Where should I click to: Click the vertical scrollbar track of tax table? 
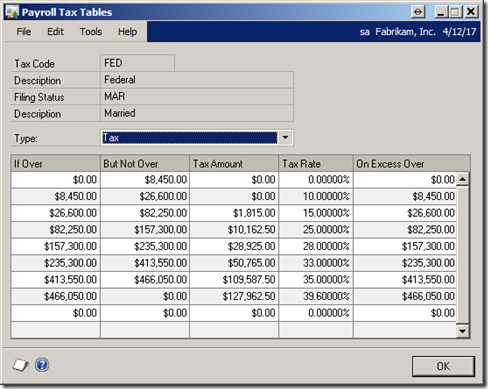[463, 255]
